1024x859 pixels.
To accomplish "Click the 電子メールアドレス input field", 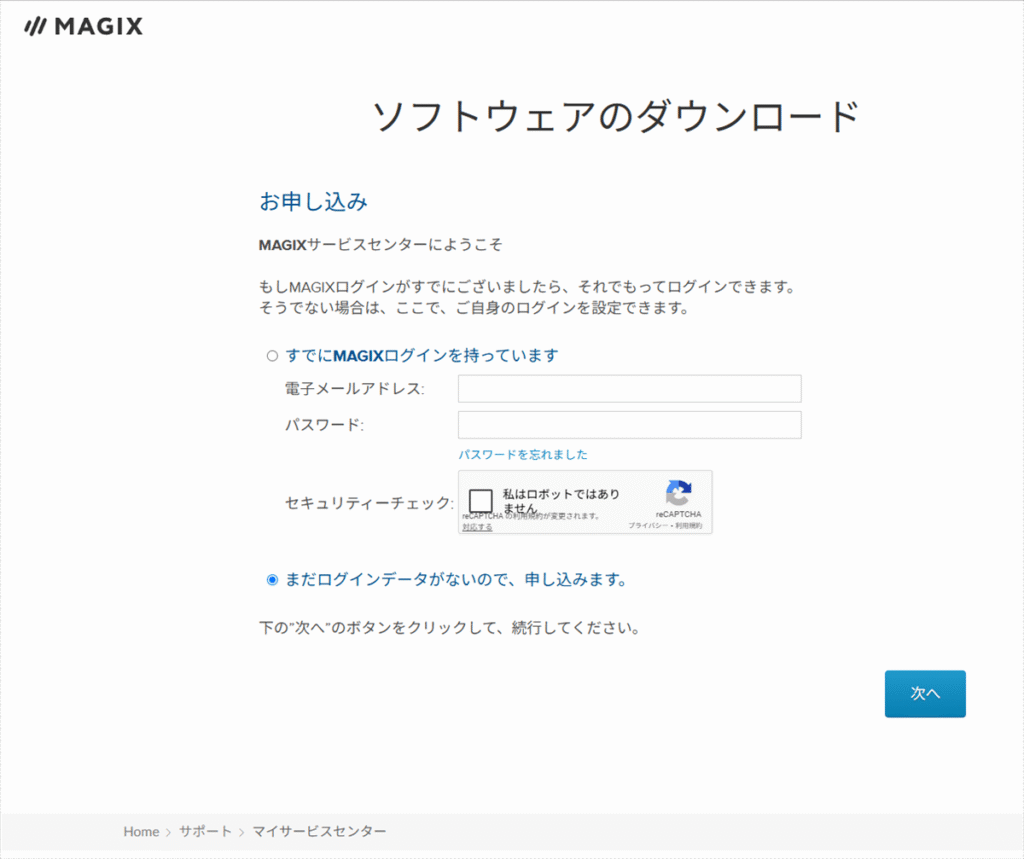I will pyautogui.click(x=629, y=388).
